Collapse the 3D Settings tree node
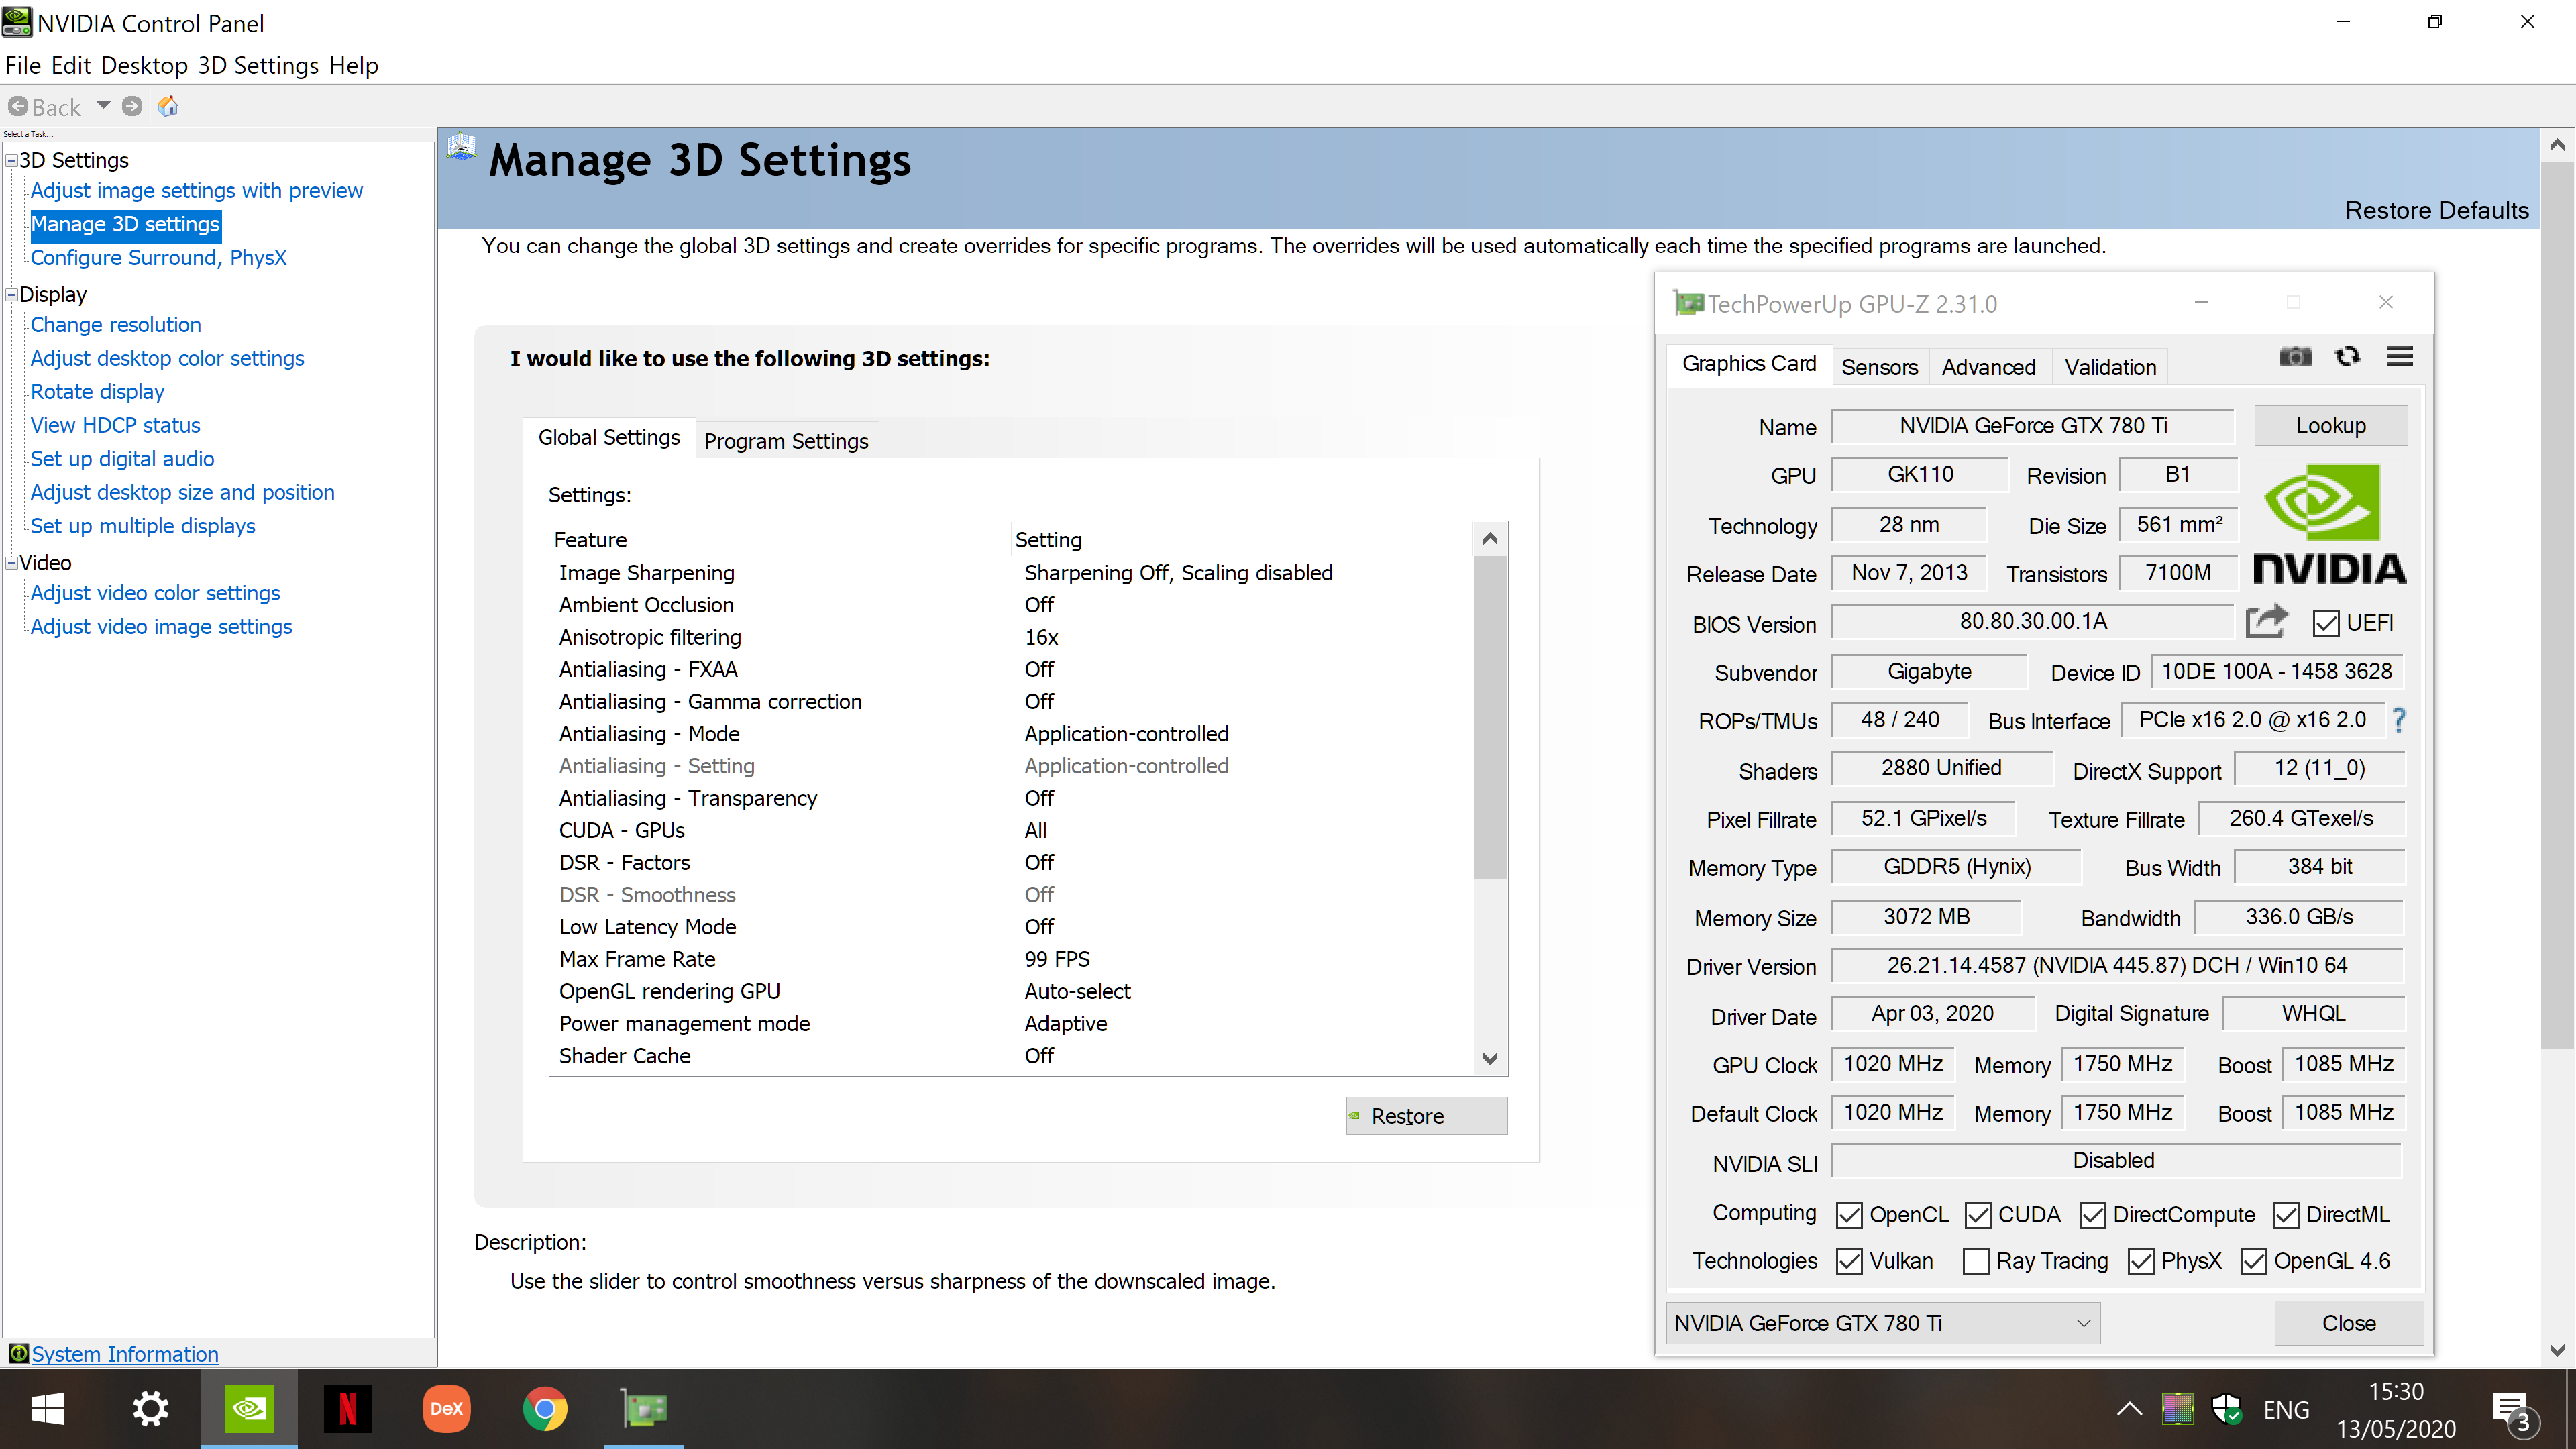The image size is (2576, 1449). tap(12, 161)
